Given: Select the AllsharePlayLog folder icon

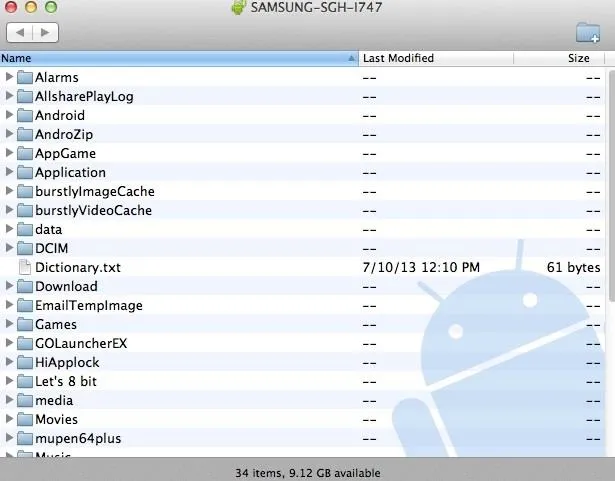Looking at the screenshot, I should point(25,96).
